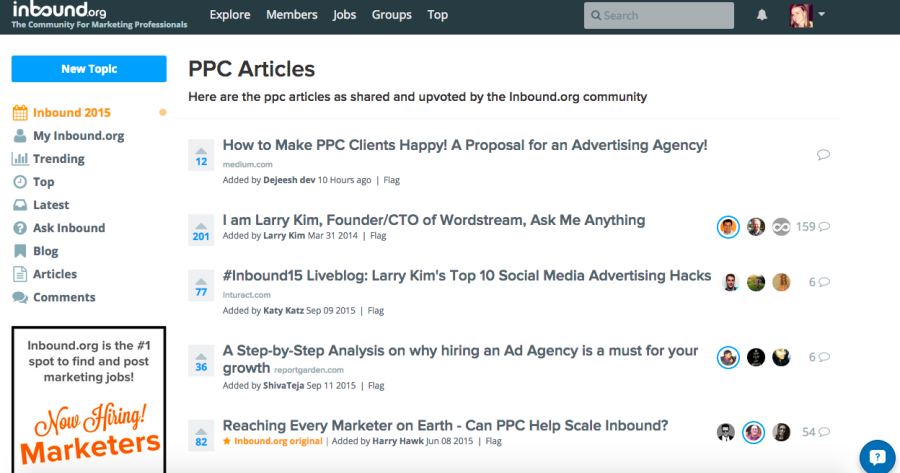Click the Articles document icon
The image size is (900, 473).
(x=20, y=274)
